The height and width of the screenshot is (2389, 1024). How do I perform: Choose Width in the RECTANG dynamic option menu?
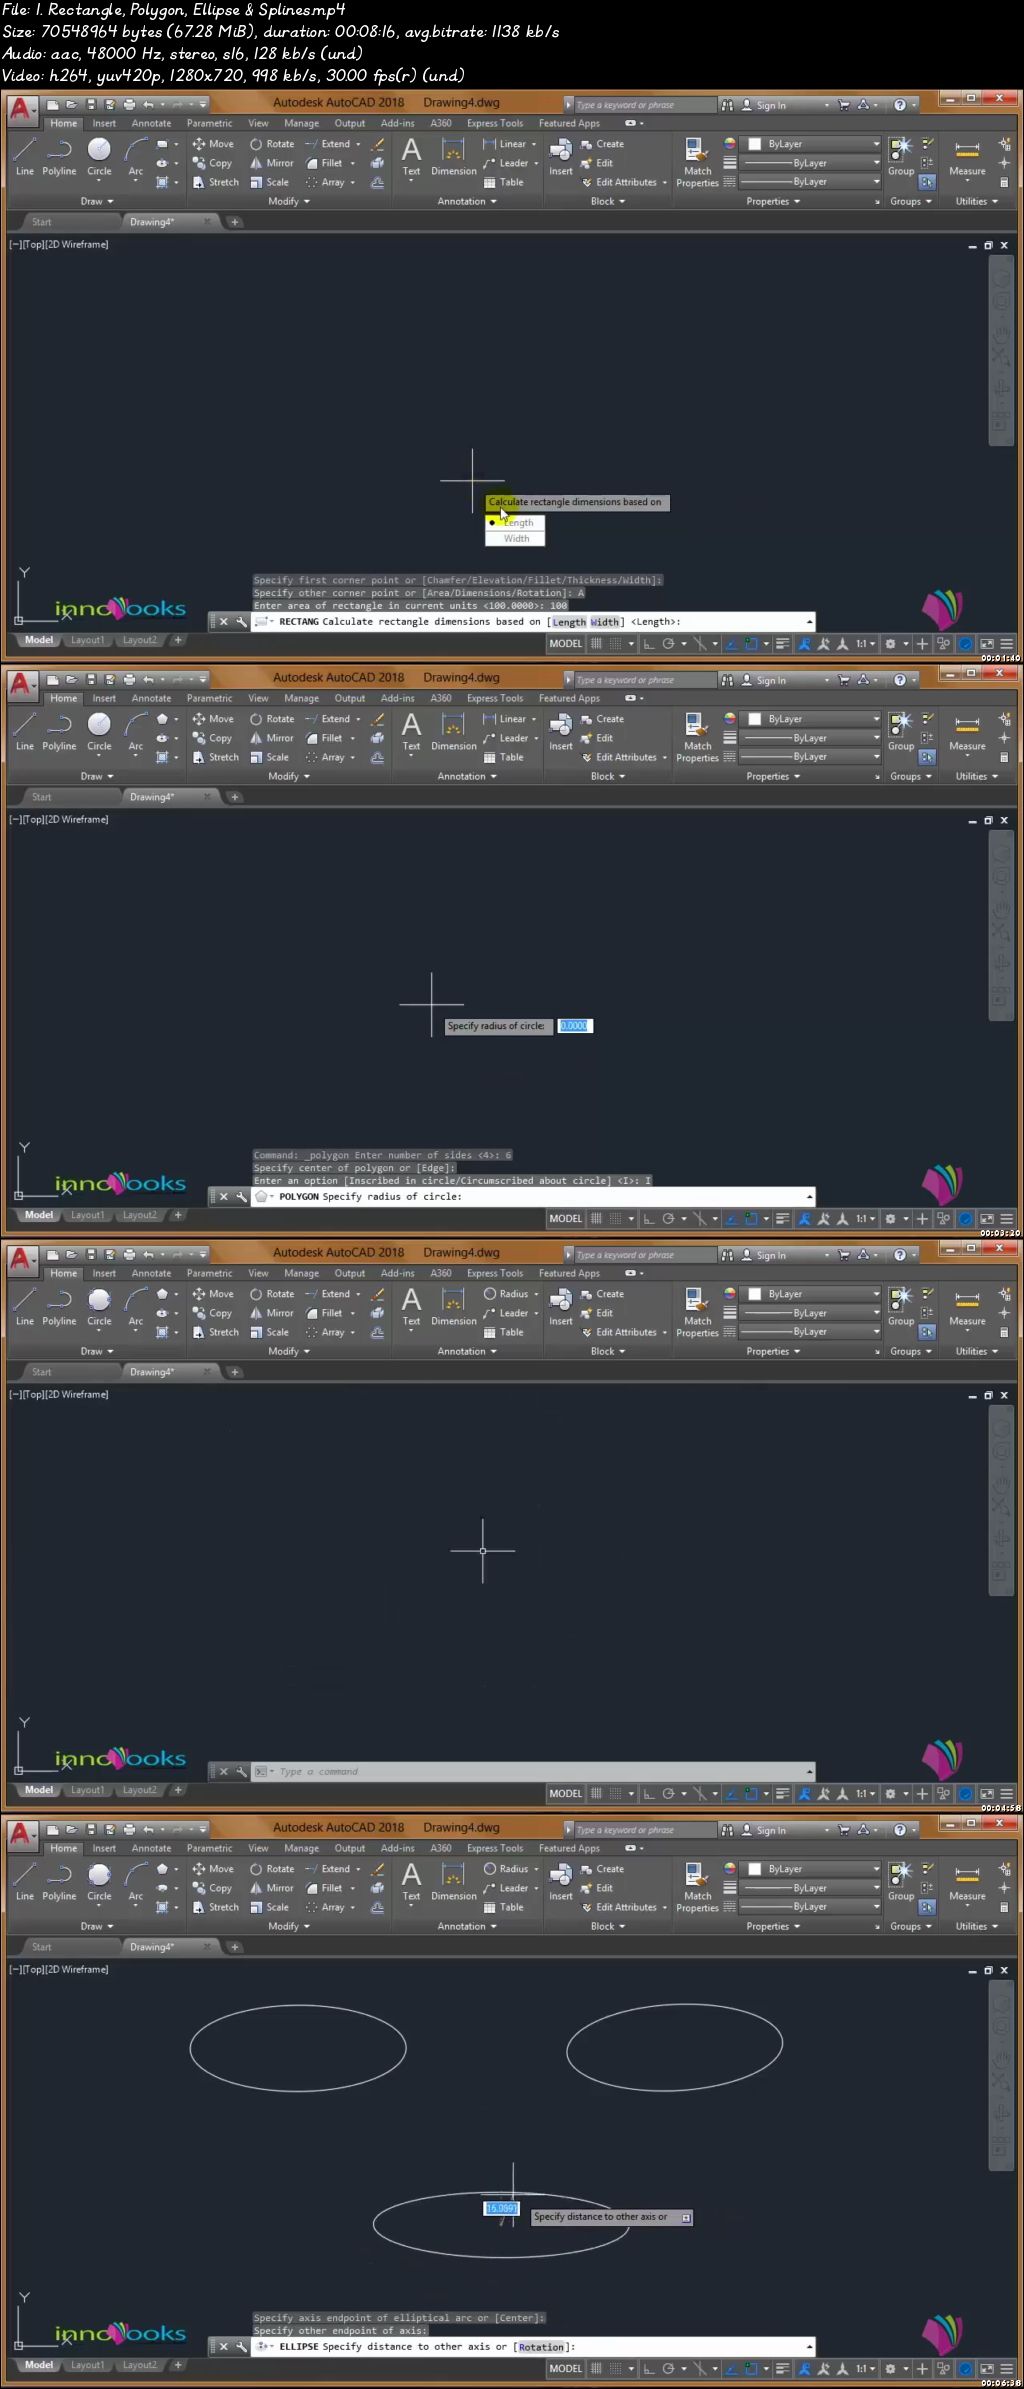coord(516,539)
